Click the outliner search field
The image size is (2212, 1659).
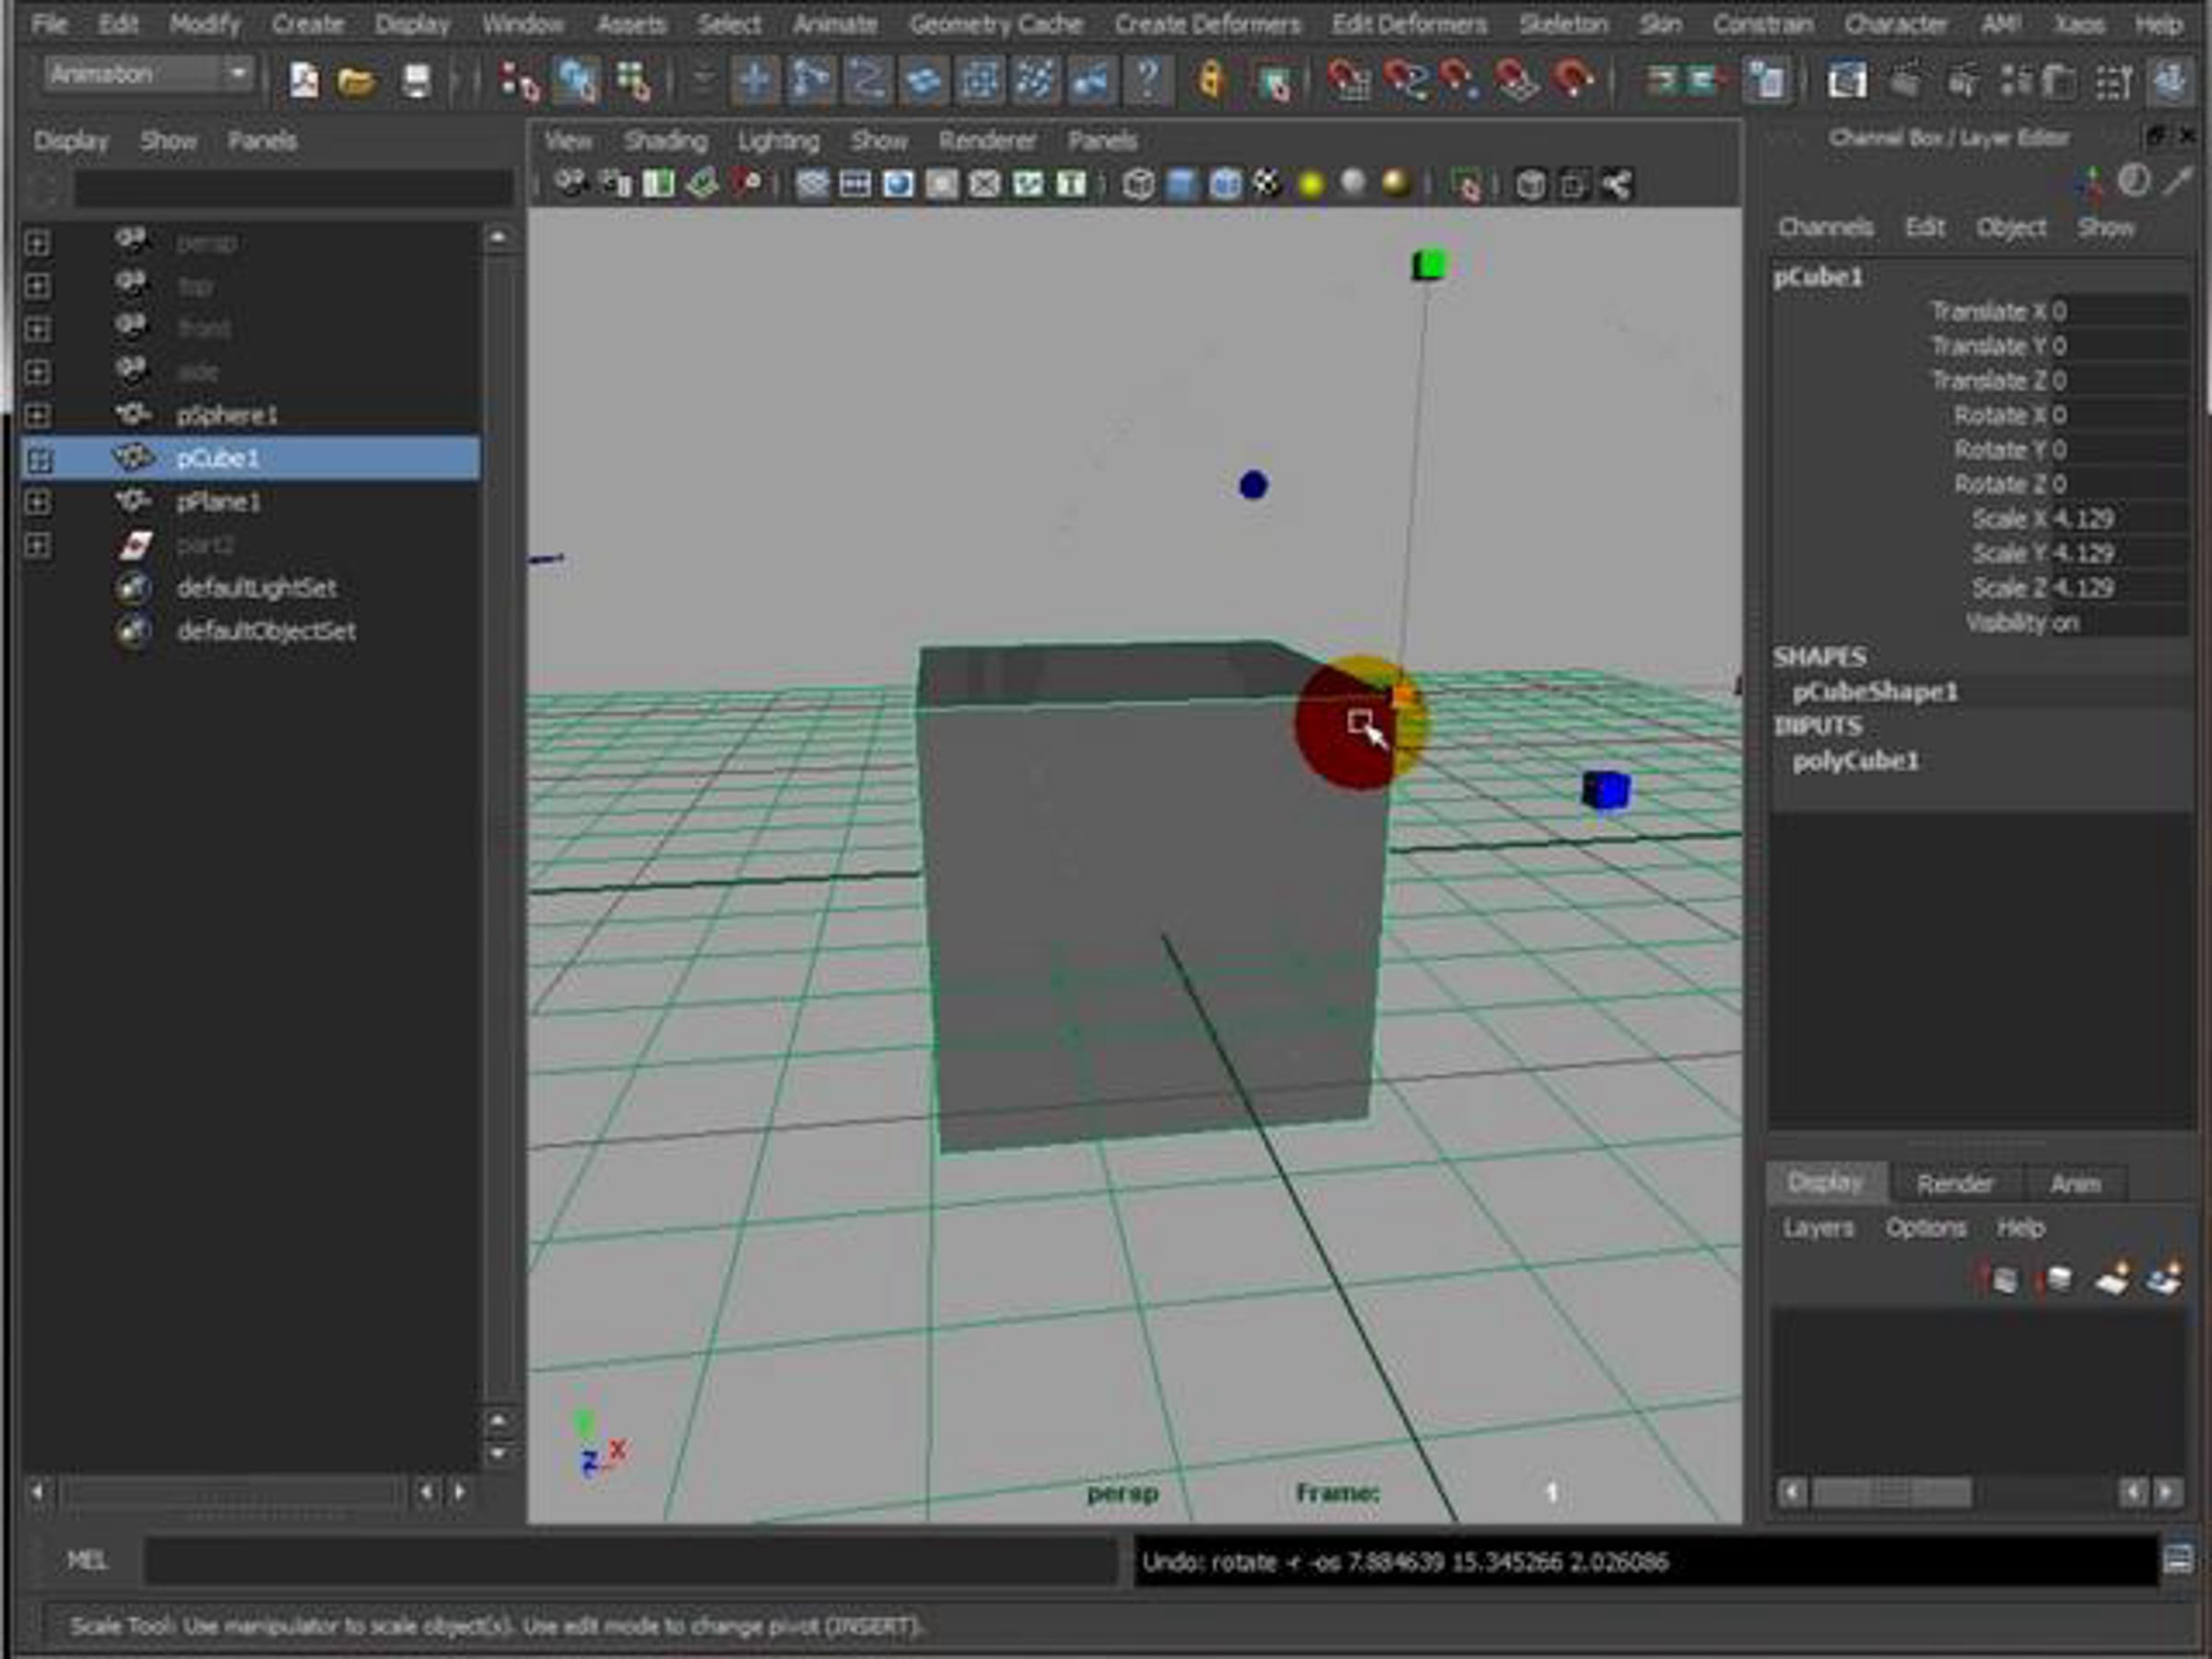pyautogui.click(x=294, y=188)
